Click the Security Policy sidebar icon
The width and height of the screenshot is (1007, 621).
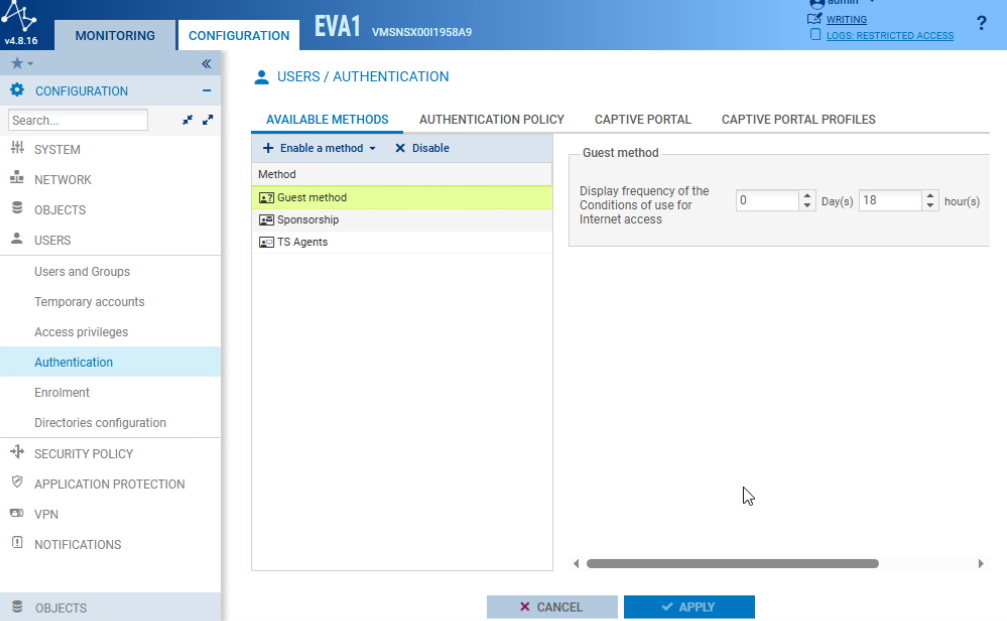coord(17,452)
